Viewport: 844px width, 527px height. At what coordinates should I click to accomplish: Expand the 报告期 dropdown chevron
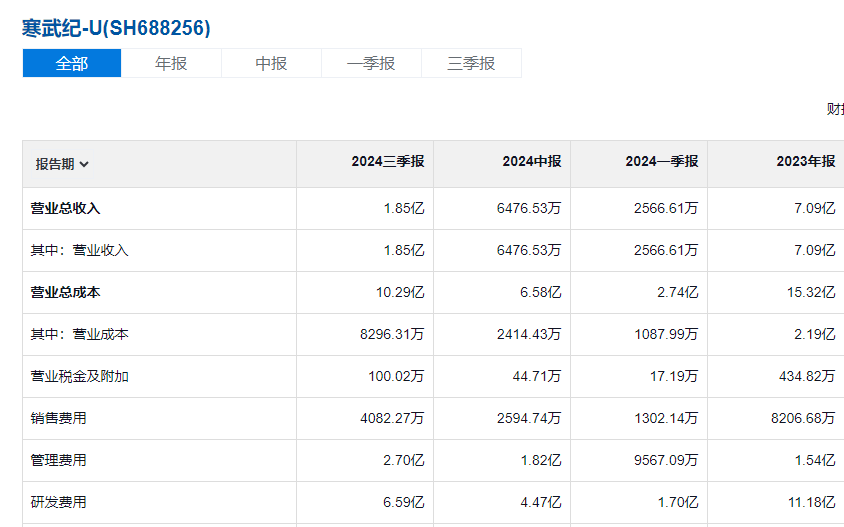pos(84,165)
